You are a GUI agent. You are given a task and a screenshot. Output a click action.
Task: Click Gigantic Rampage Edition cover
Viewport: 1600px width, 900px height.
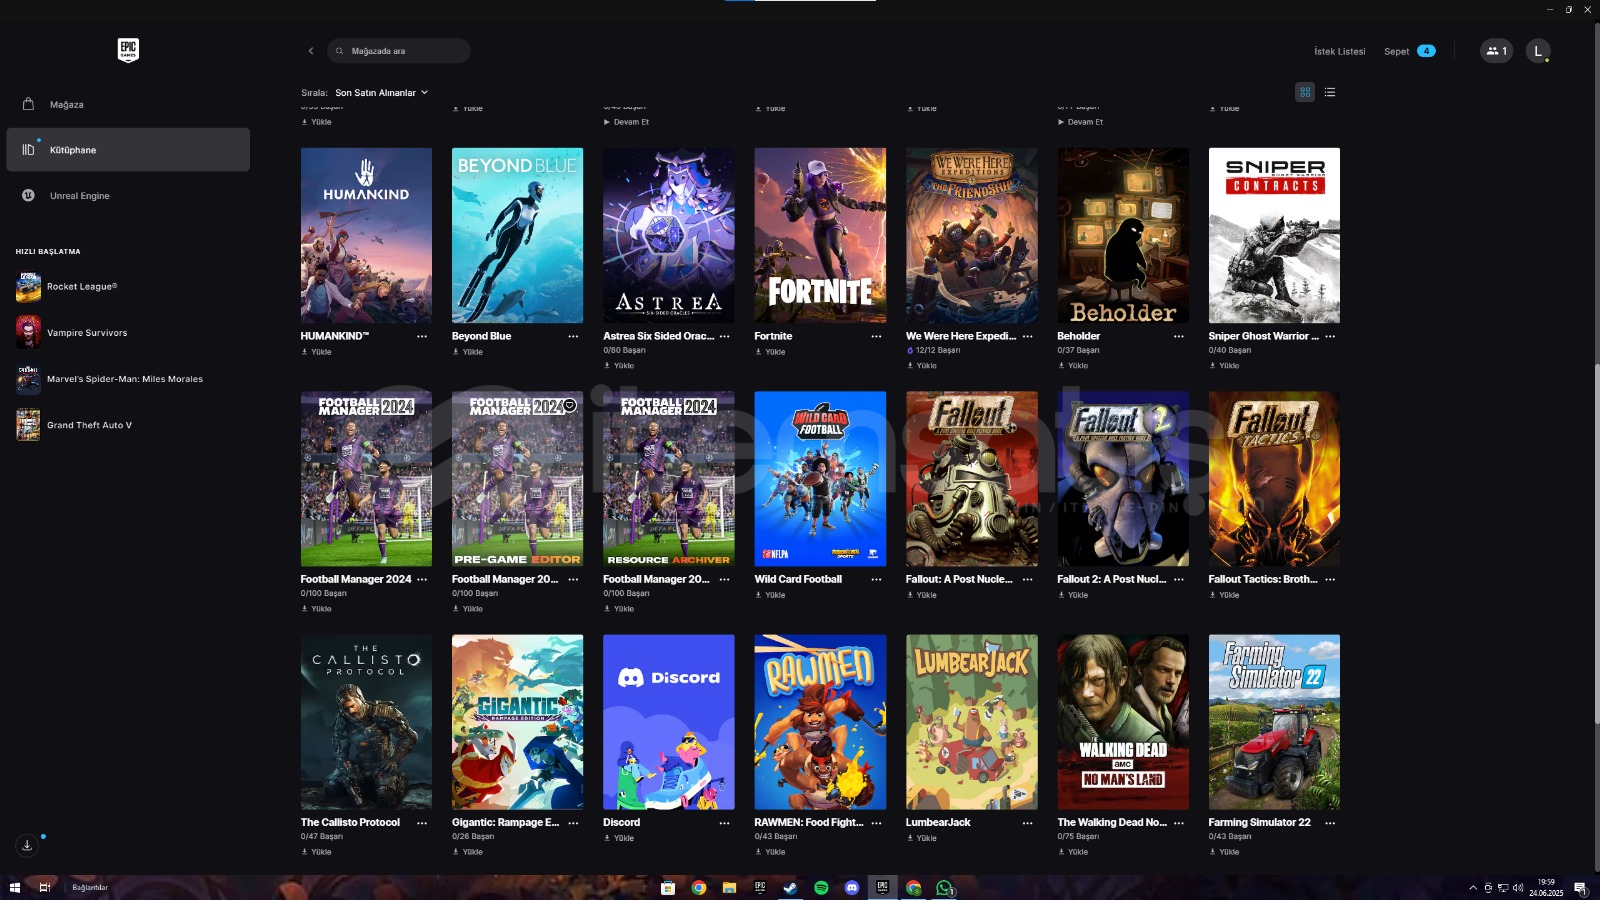(x=517, y=722)
